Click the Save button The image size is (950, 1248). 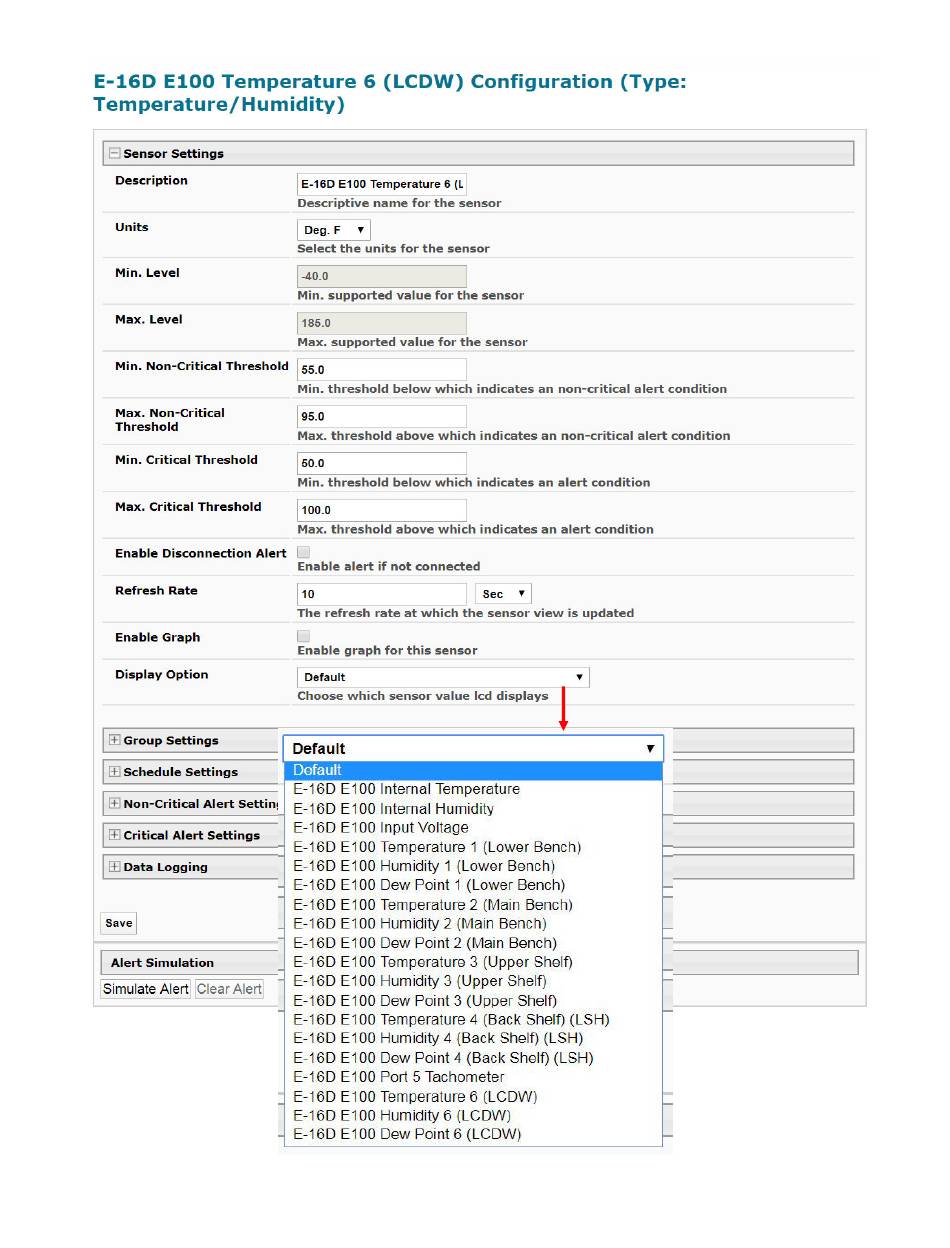(118, 923)
